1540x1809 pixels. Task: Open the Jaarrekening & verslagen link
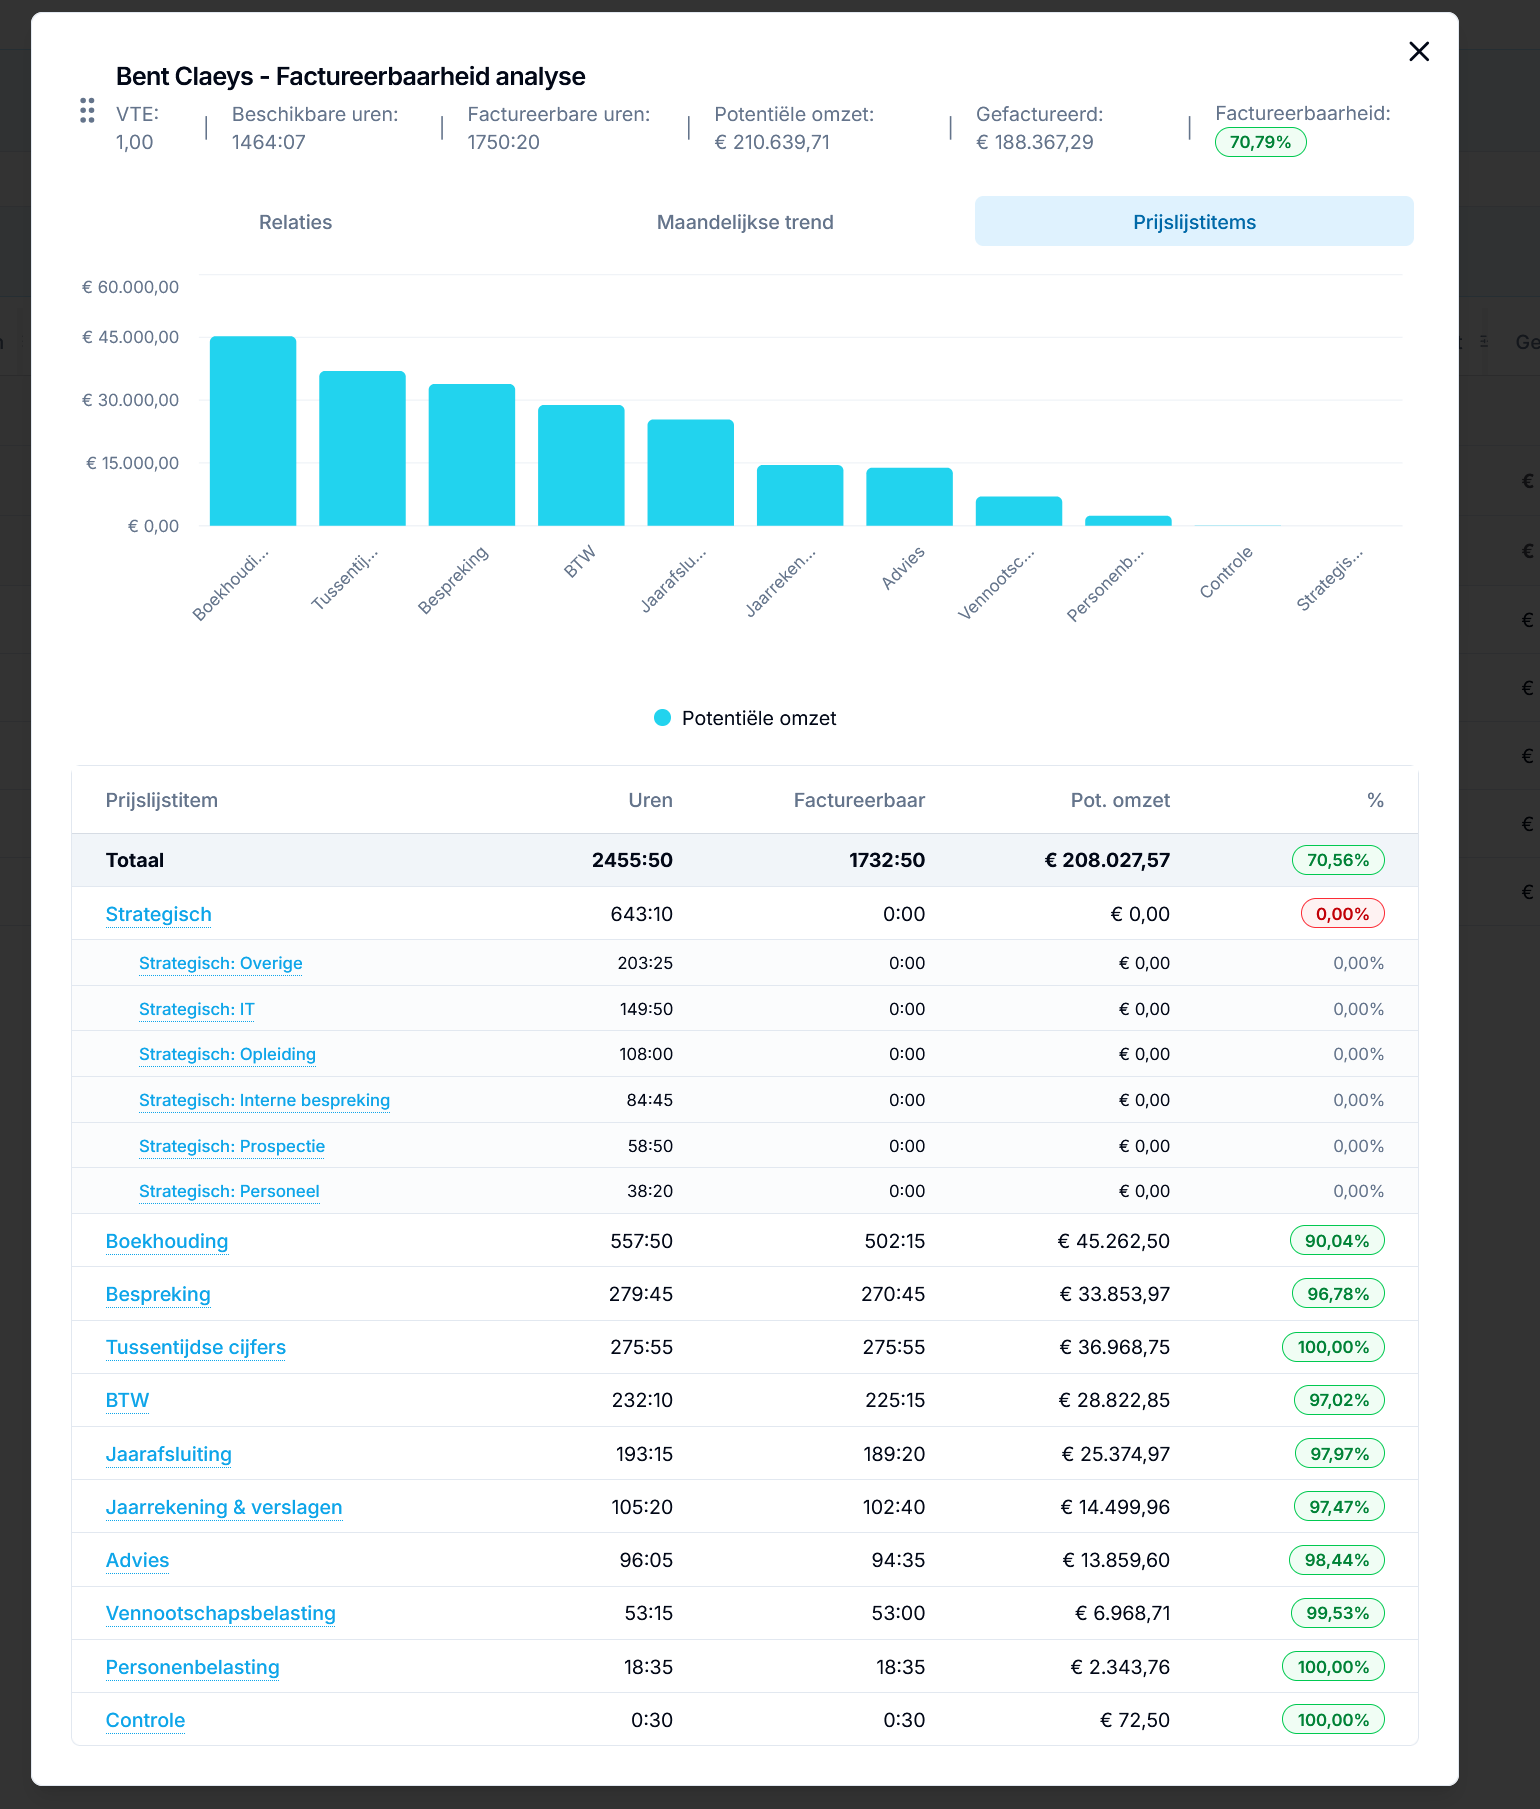tap(224, 1507)
